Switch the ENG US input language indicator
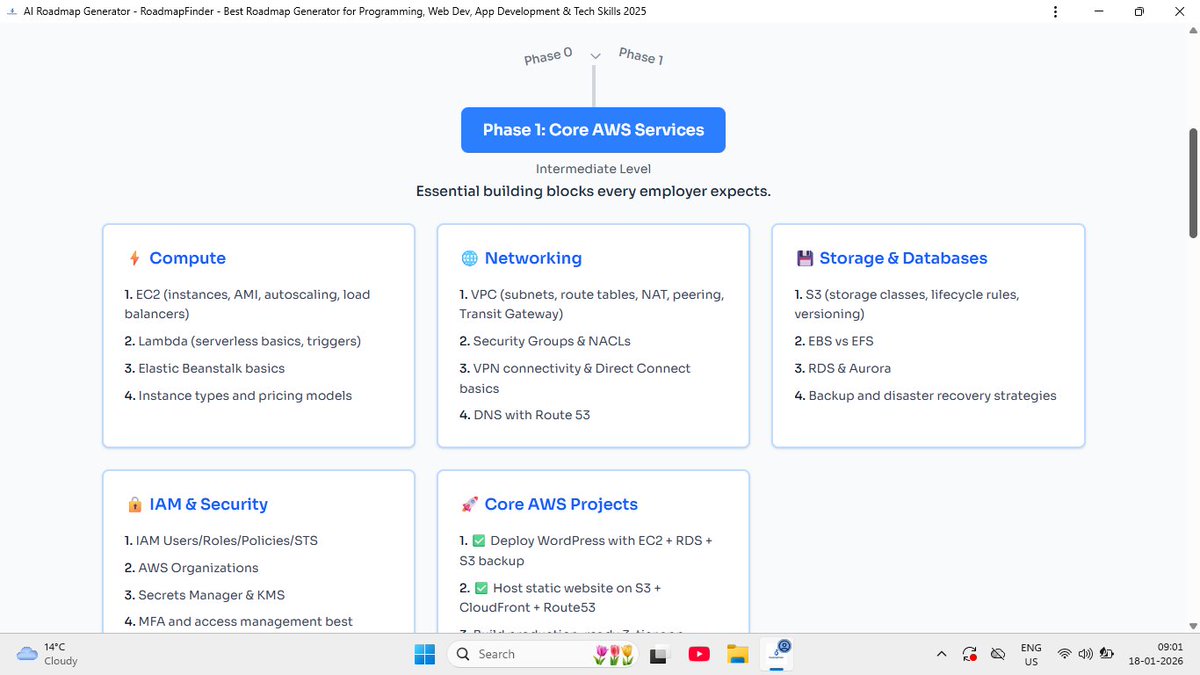This screenshot has height=675, width=1200. pos(1031,655)
